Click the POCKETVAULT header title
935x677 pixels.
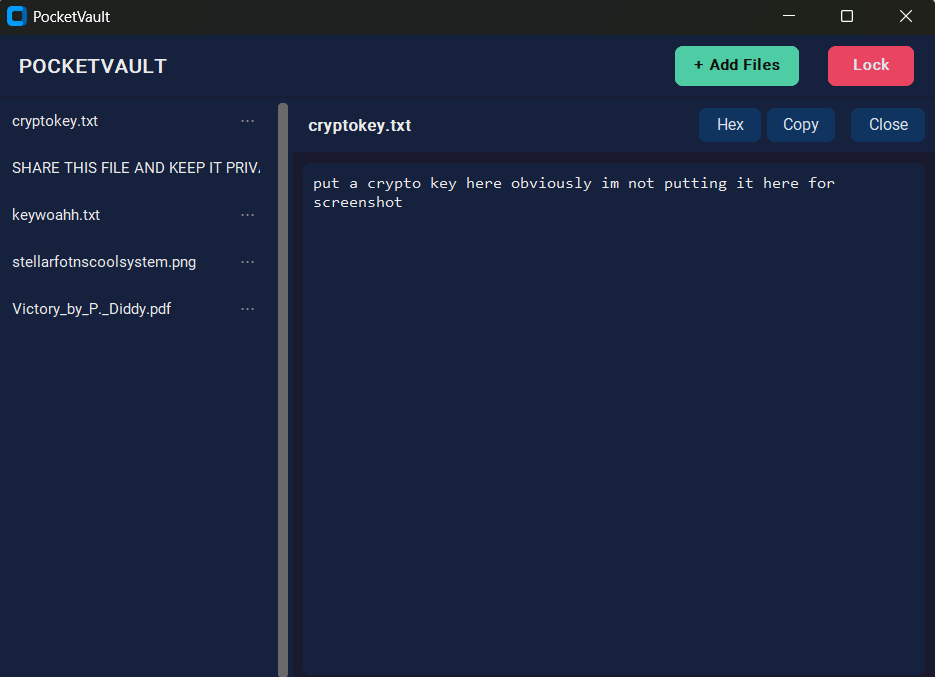coord(93,66)
